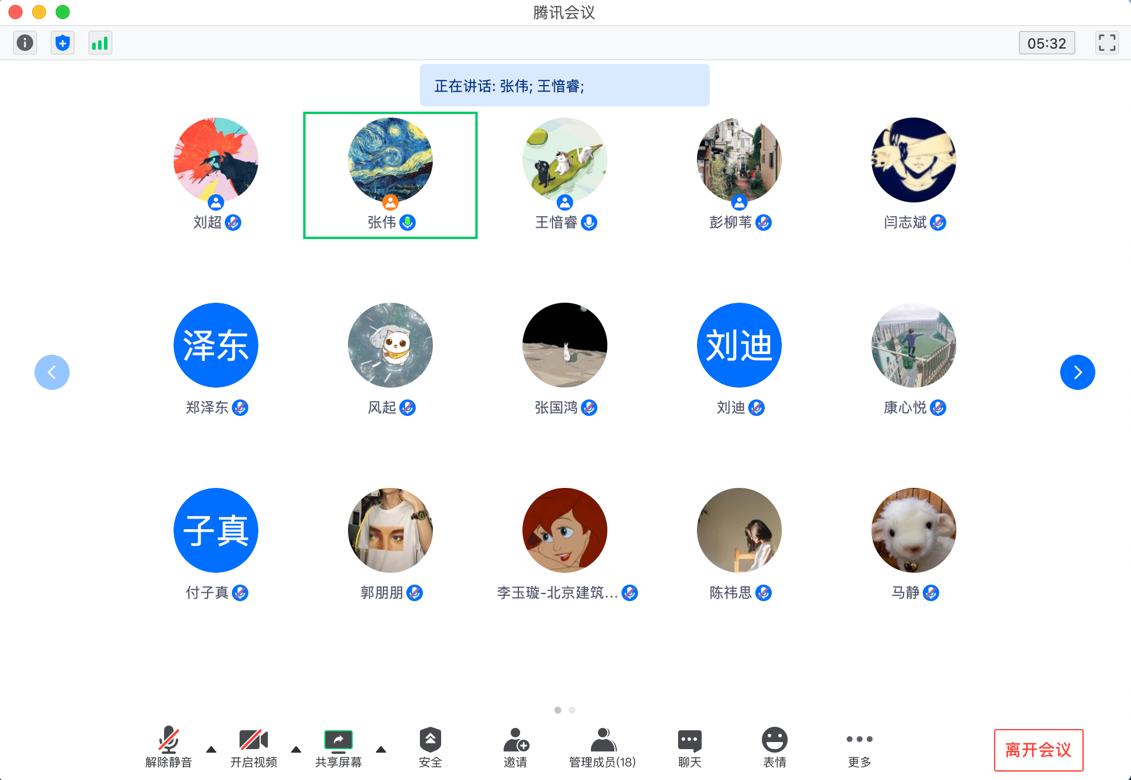Expand audio options arrow beside 解除静音
1131x780 pixels.
tap(211, 749)
